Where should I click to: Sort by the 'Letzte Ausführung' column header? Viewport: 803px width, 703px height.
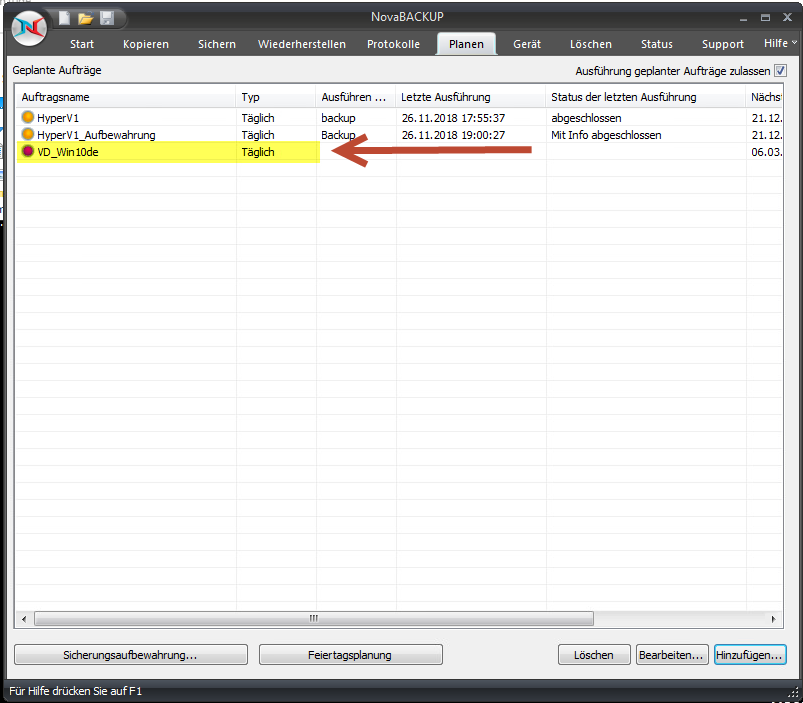click(471, 97)
